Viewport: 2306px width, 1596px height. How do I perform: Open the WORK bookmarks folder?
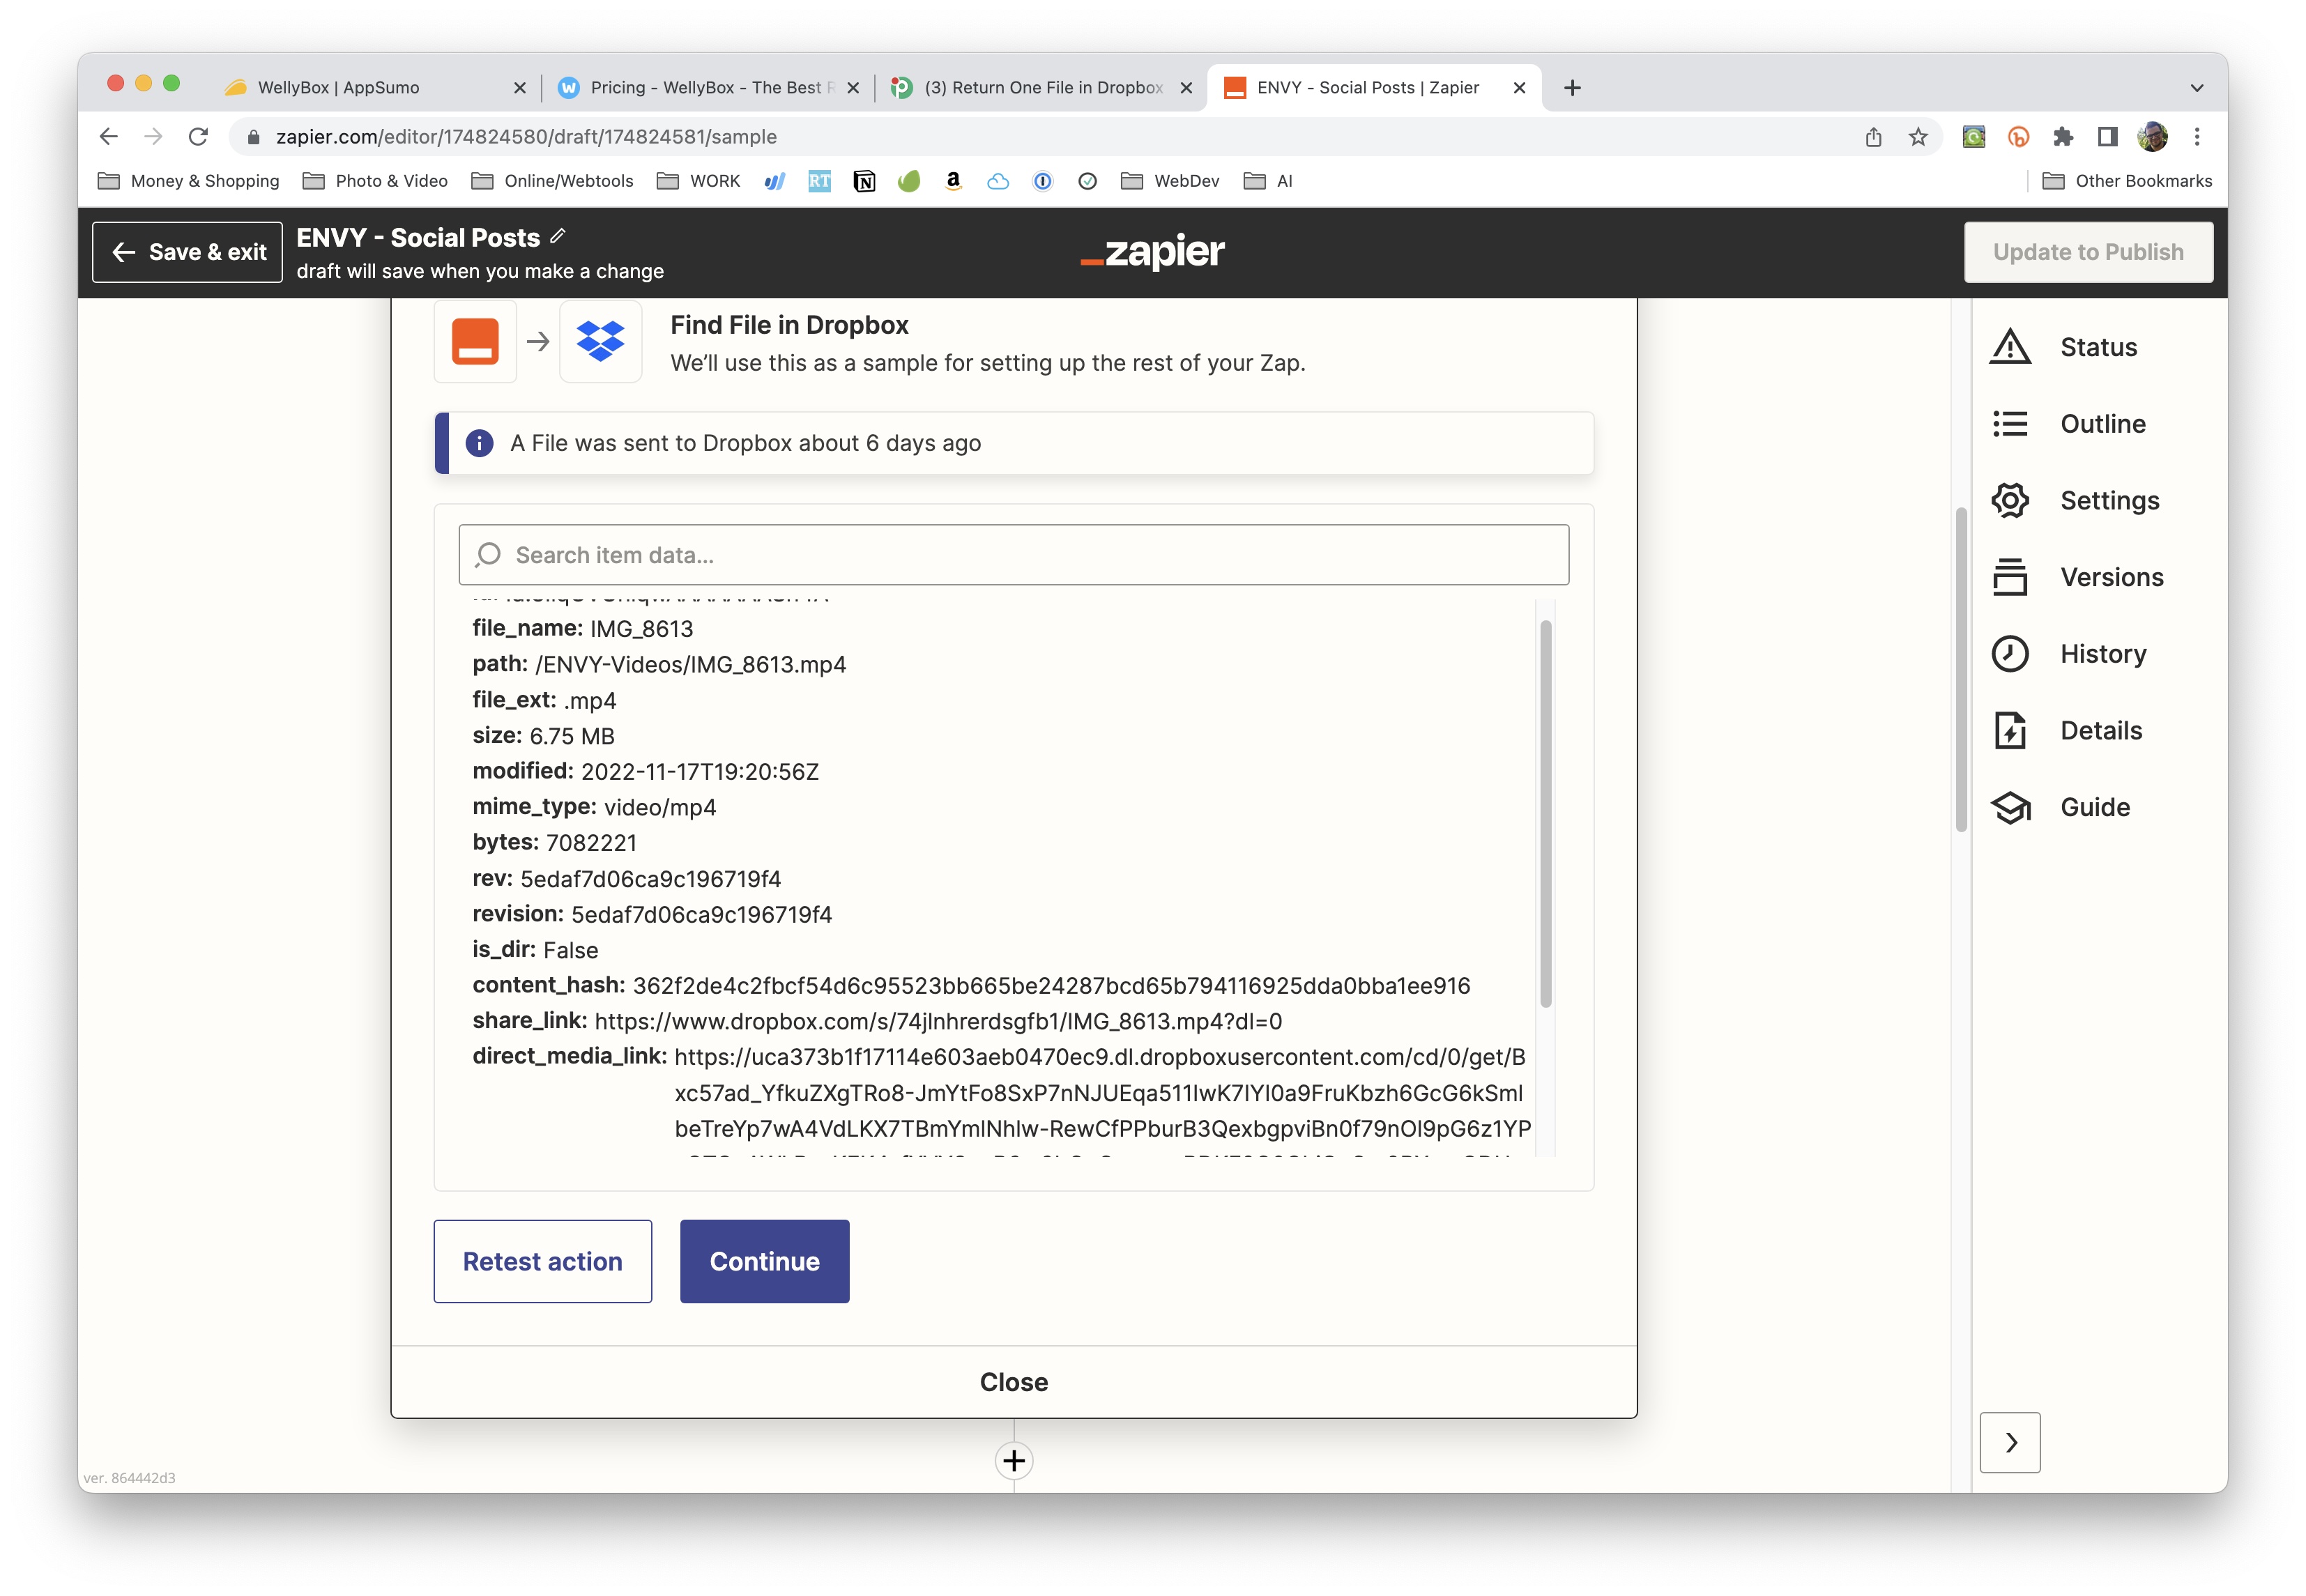tap(698, 181)
